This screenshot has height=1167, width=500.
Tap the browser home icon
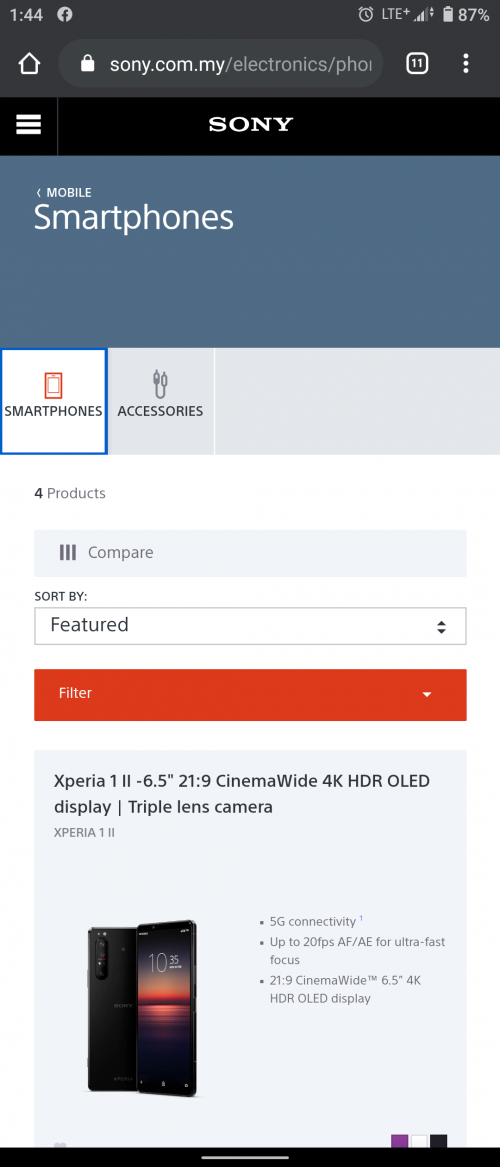coord(29,65)
